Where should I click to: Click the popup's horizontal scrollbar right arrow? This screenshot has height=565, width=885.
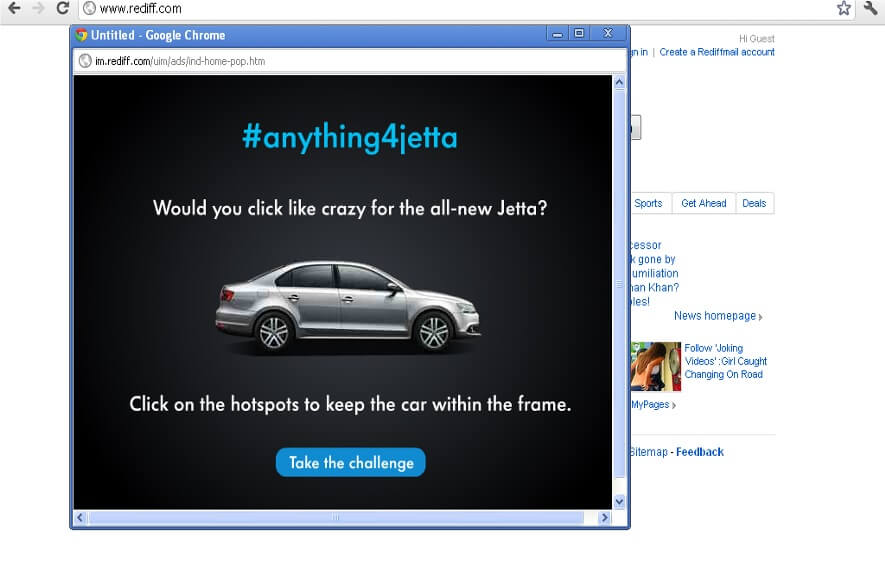pos(604,518)
